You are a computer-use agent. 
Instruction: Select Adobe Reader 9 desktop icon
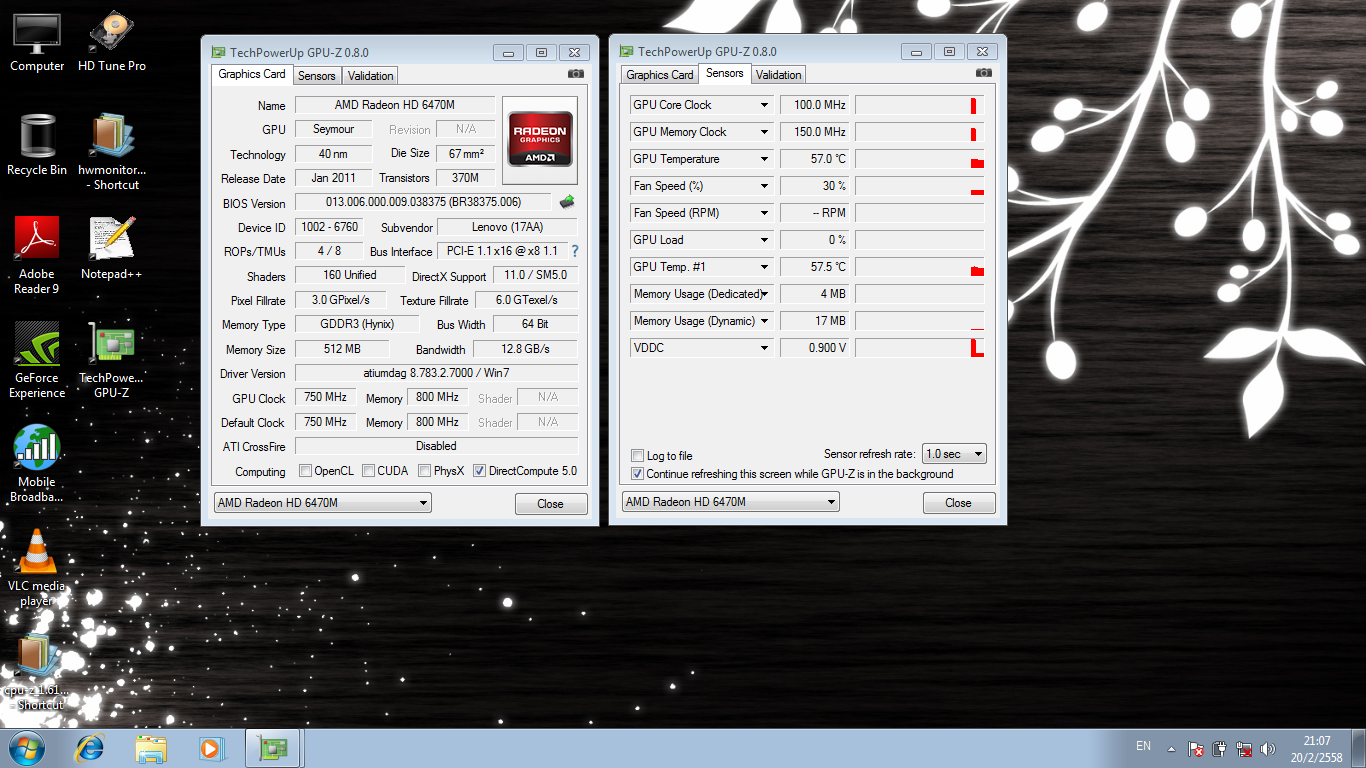click(x=37, y=257)
